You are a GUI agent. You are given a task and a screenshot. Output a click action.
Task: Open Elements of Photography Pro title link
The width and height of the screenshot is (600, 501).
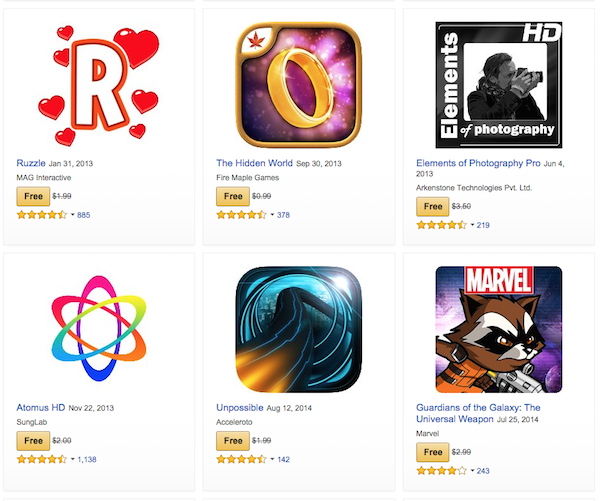tap(478, 163)
